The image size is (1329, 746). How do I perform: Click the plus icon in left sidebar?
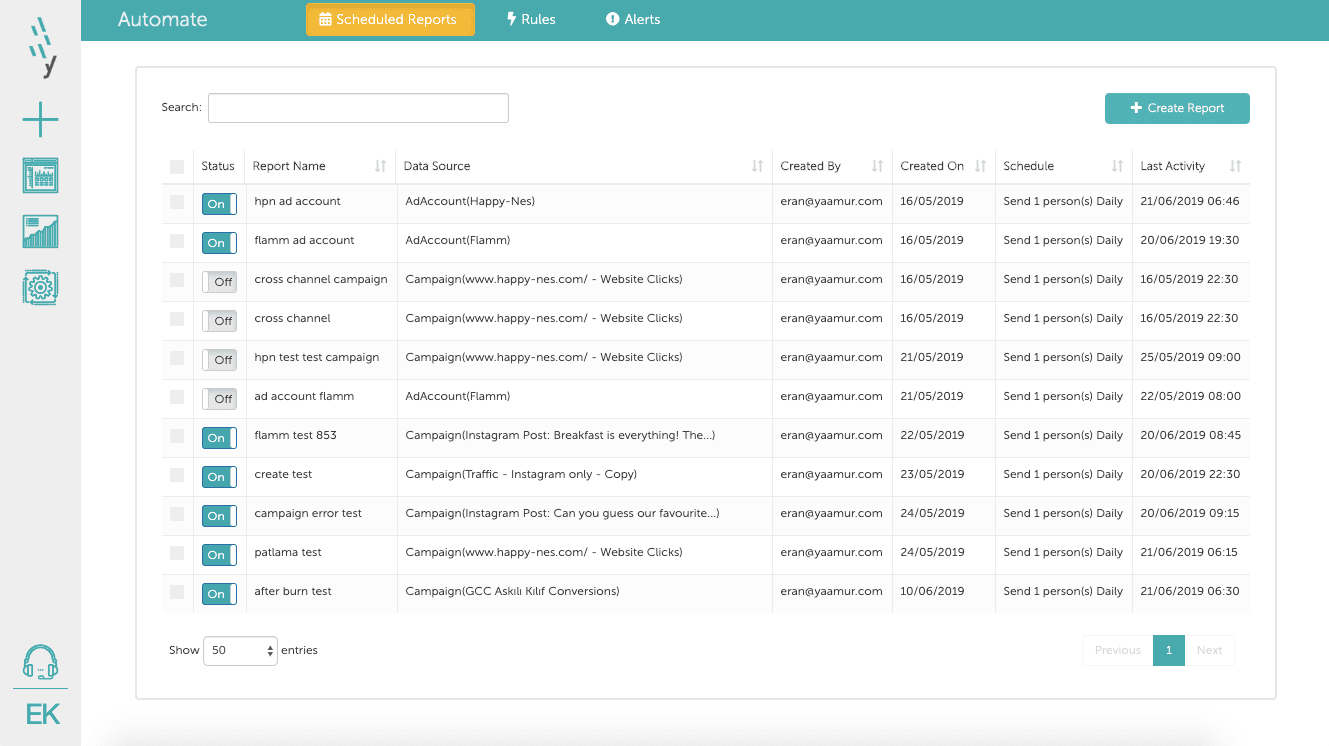point(40,121)
